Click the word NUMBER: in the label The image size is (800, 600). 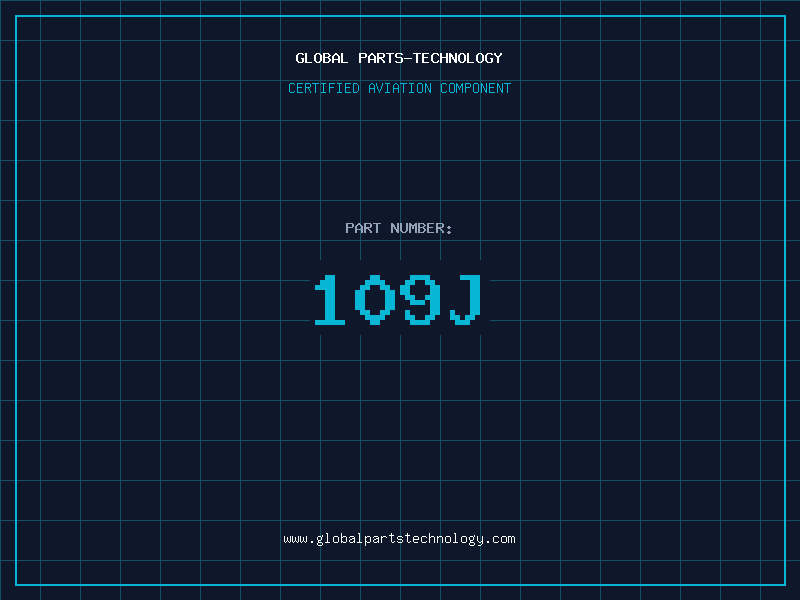coord(421,228)
